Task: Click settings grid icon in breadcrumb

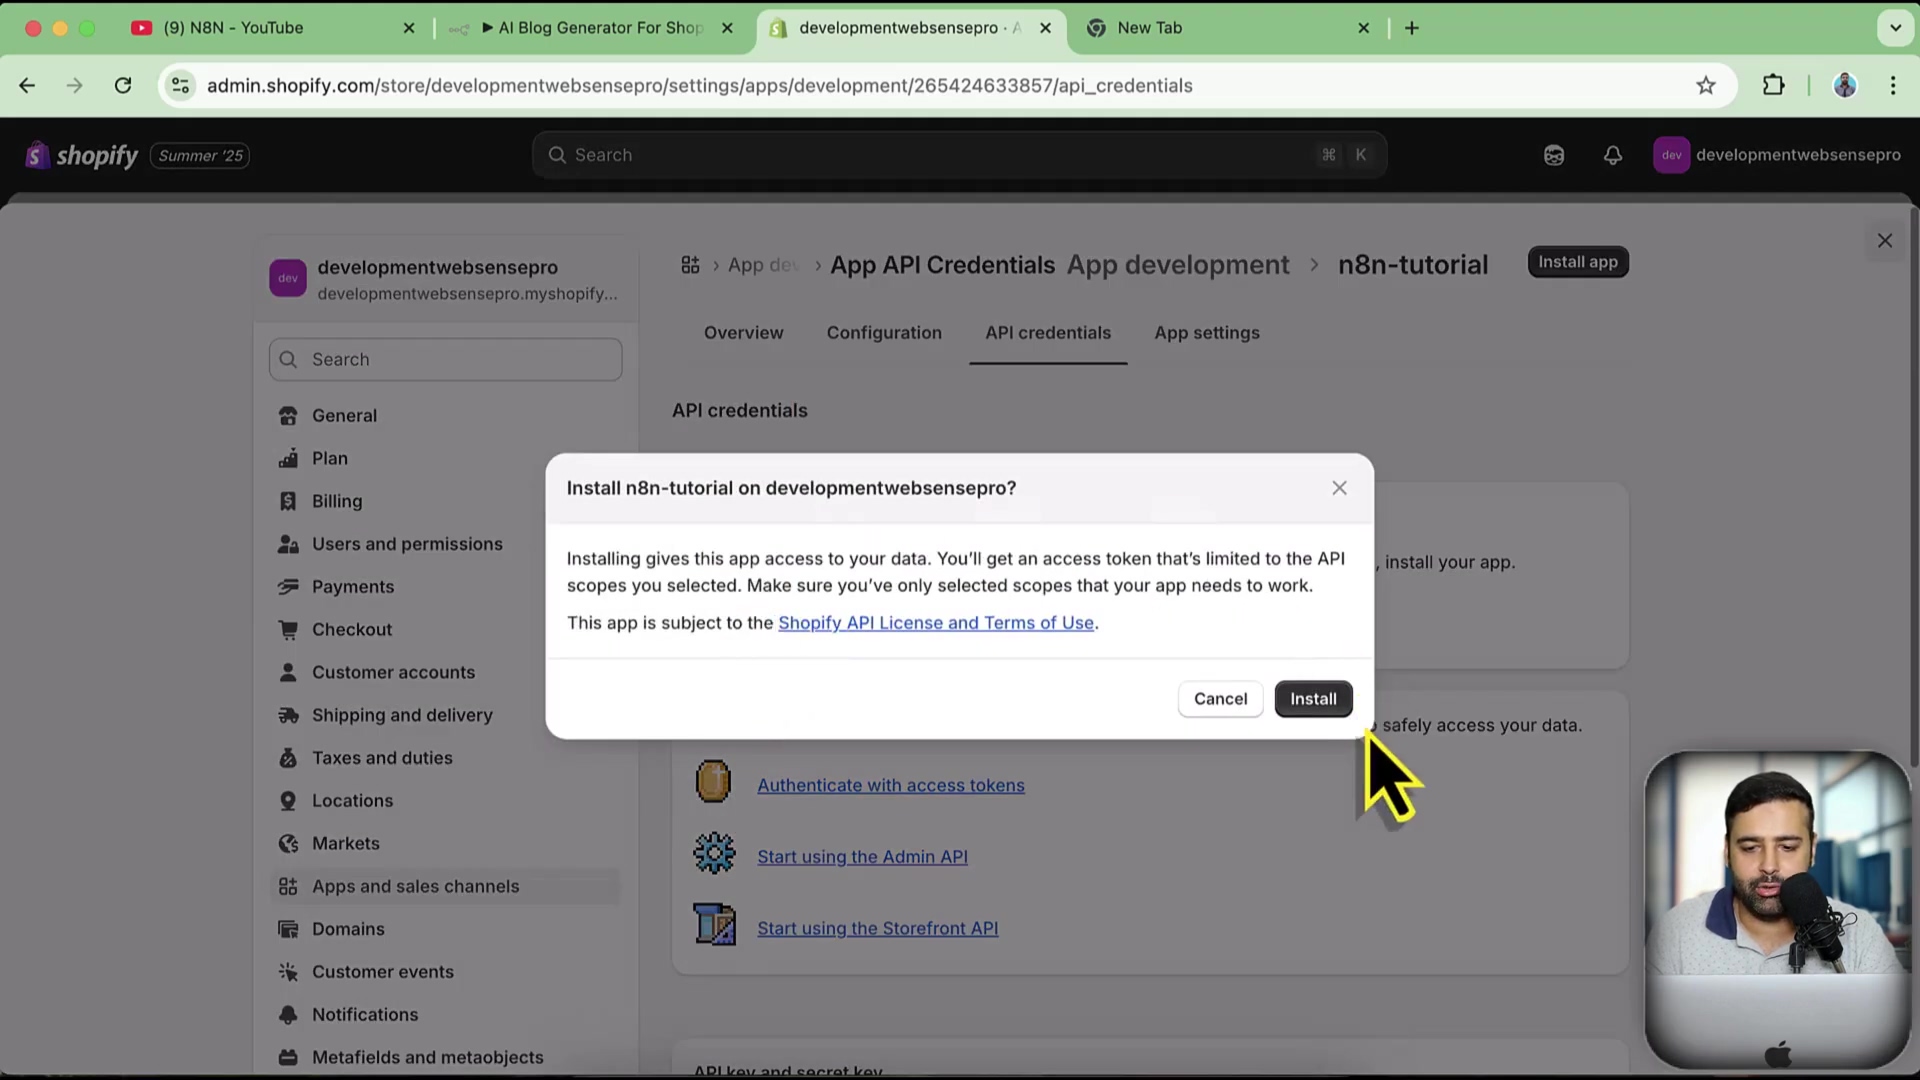Action: [x=690, y=265]
